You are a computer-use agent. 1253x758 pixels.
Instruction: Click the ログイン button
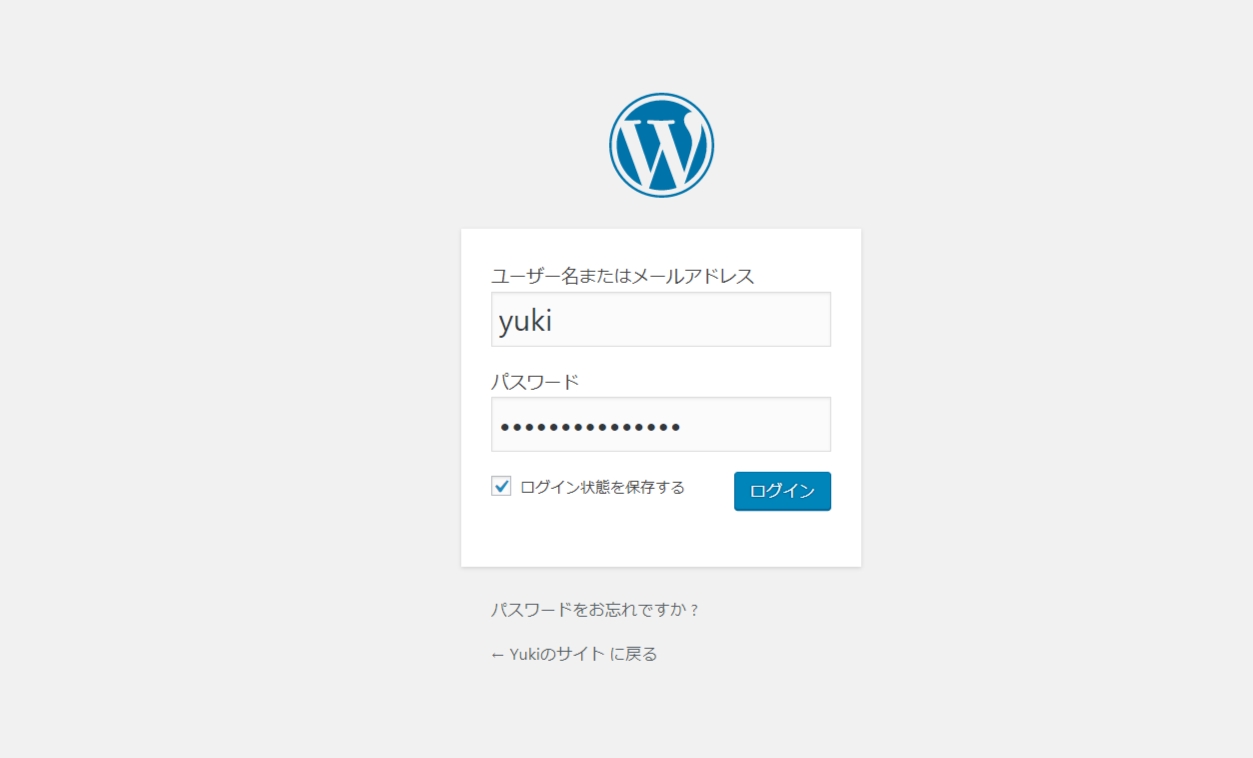[782, 491]
